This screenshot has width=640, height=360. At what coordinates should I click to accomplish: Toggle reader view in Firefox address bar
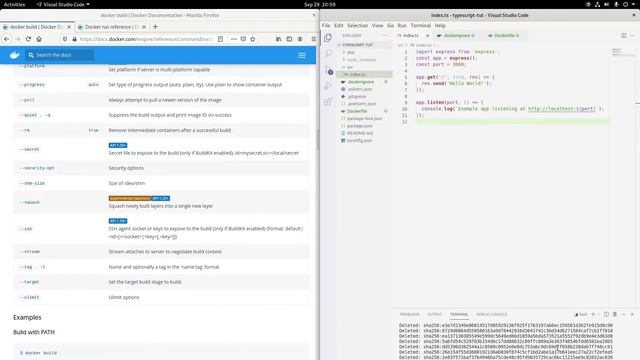point(220,39)
